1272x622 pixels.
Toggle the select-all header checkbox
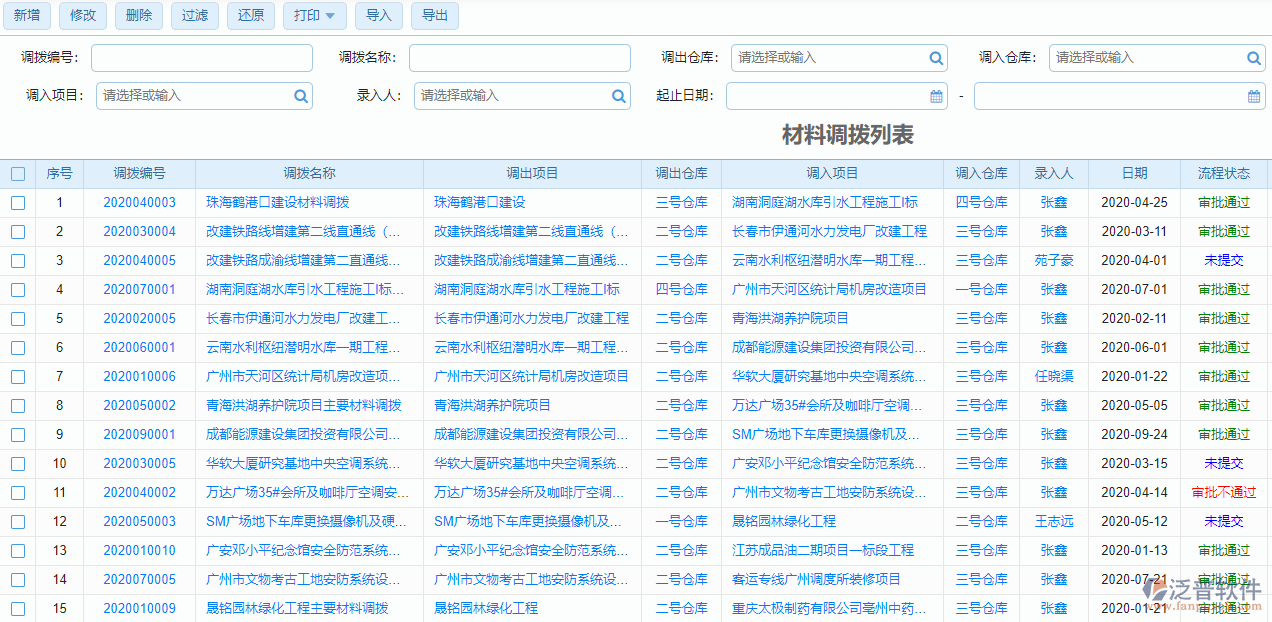click(x=18, y=174)
